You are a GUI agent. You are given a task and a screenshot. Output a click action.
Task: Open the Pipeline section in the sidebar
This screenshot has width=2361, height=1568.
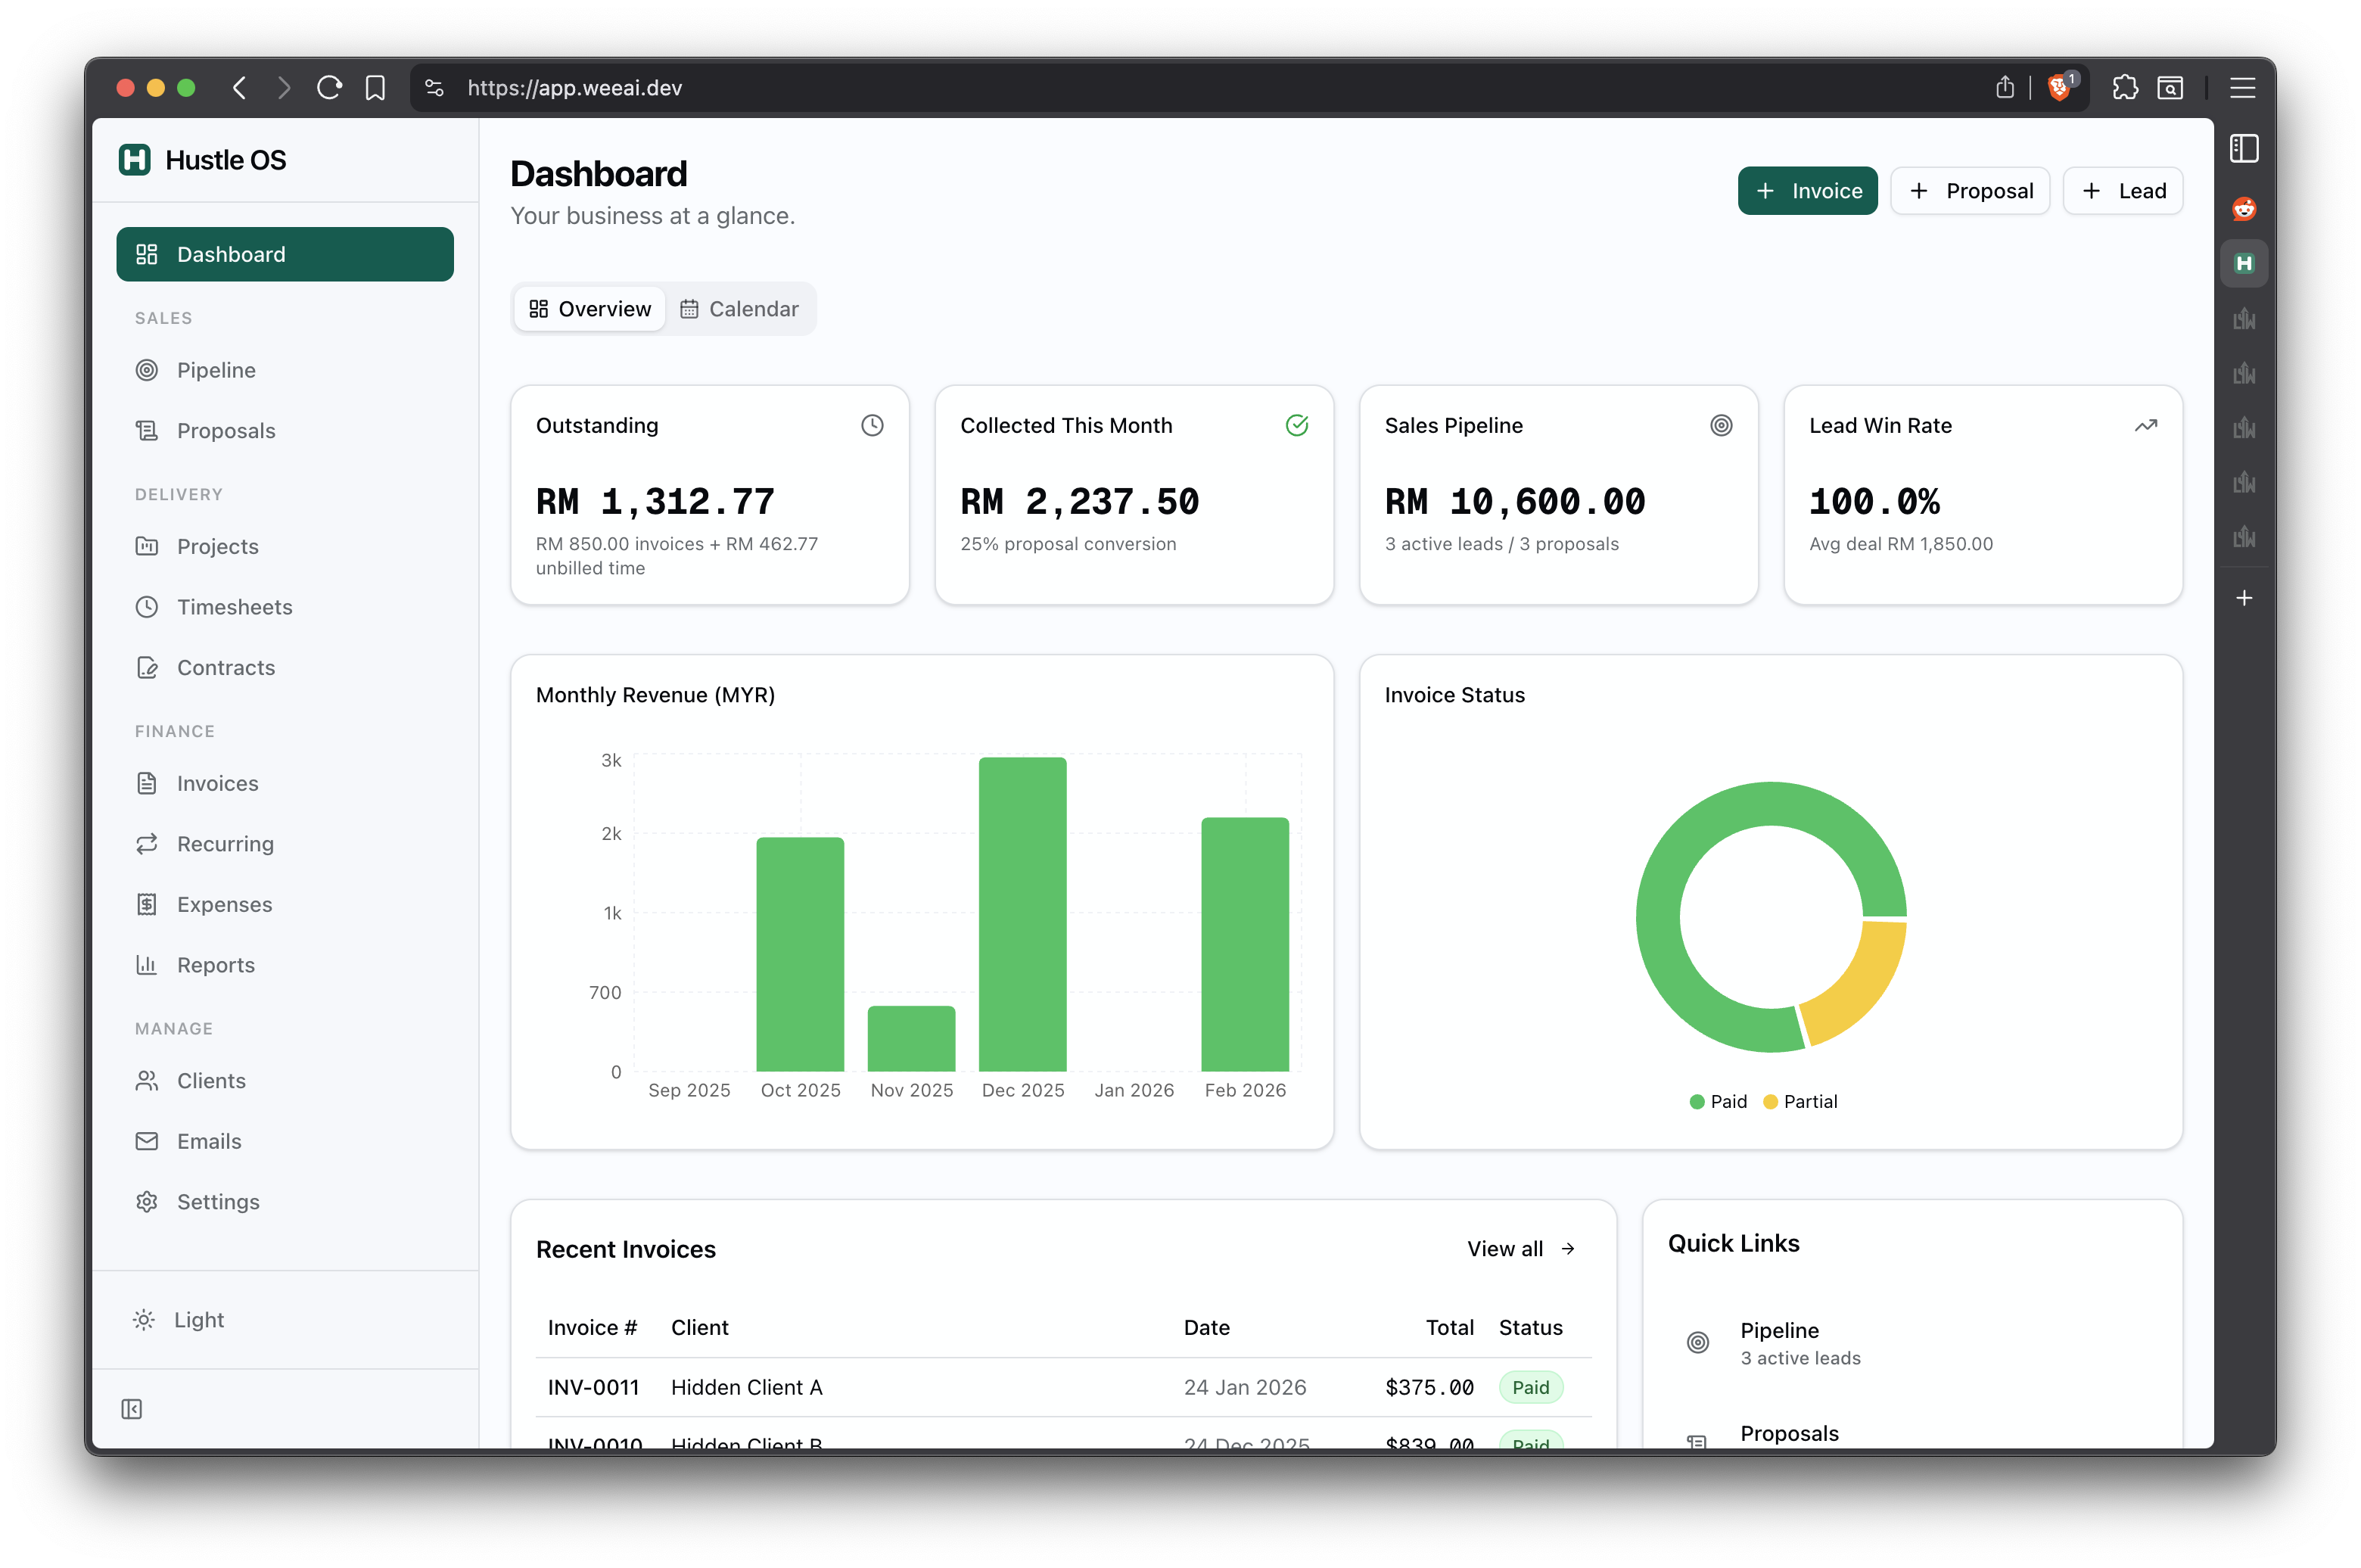pos(216,369)
